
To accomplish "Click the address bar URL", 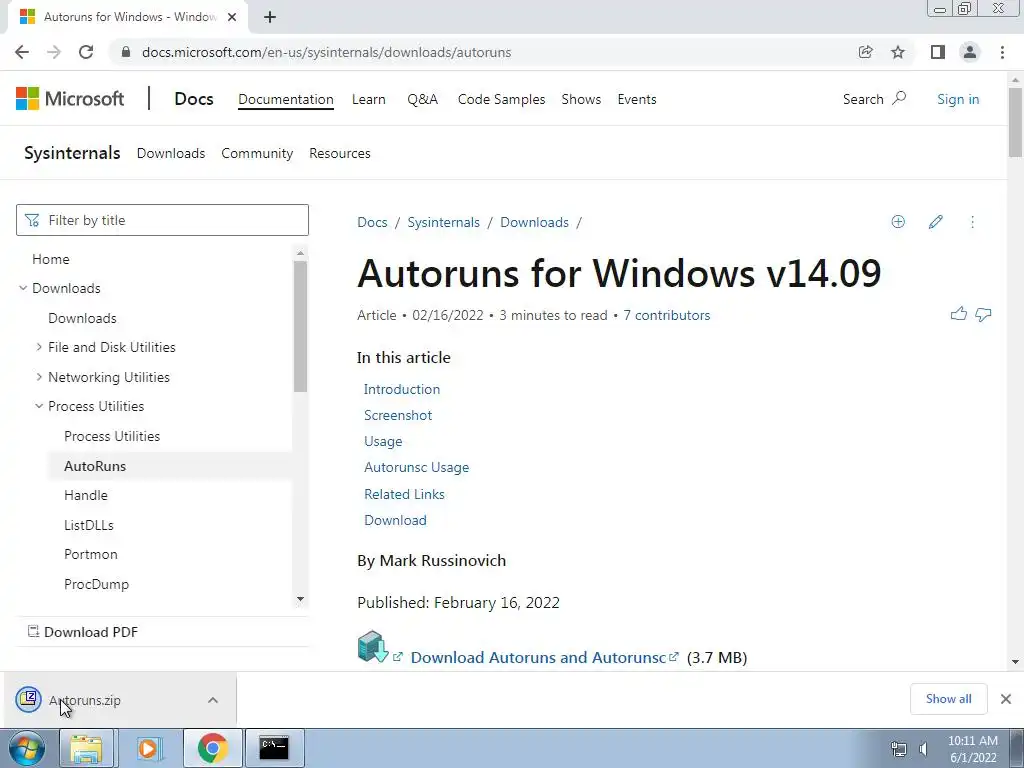I will (327, 52).
